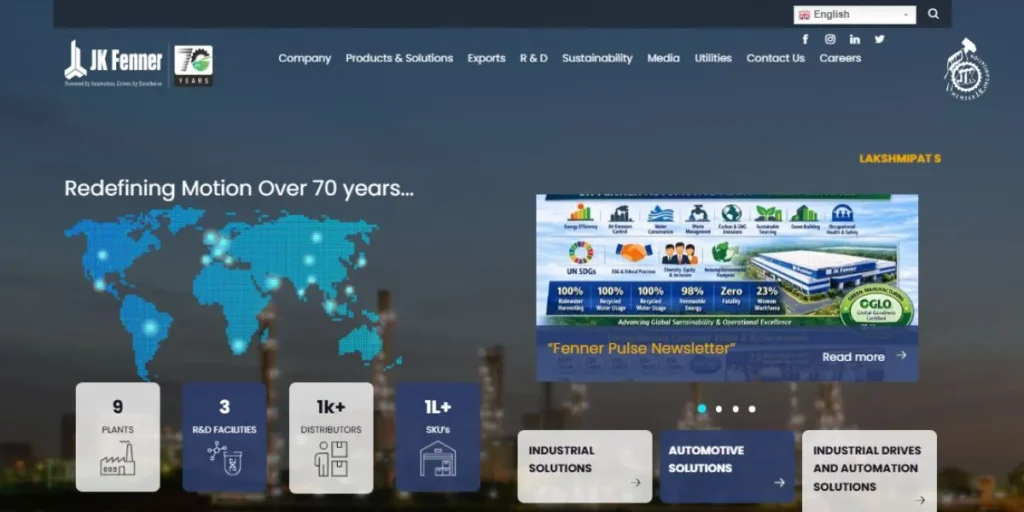The image size is (1024, 512).
Task: Open the Careers page
Action: point(840,58)
